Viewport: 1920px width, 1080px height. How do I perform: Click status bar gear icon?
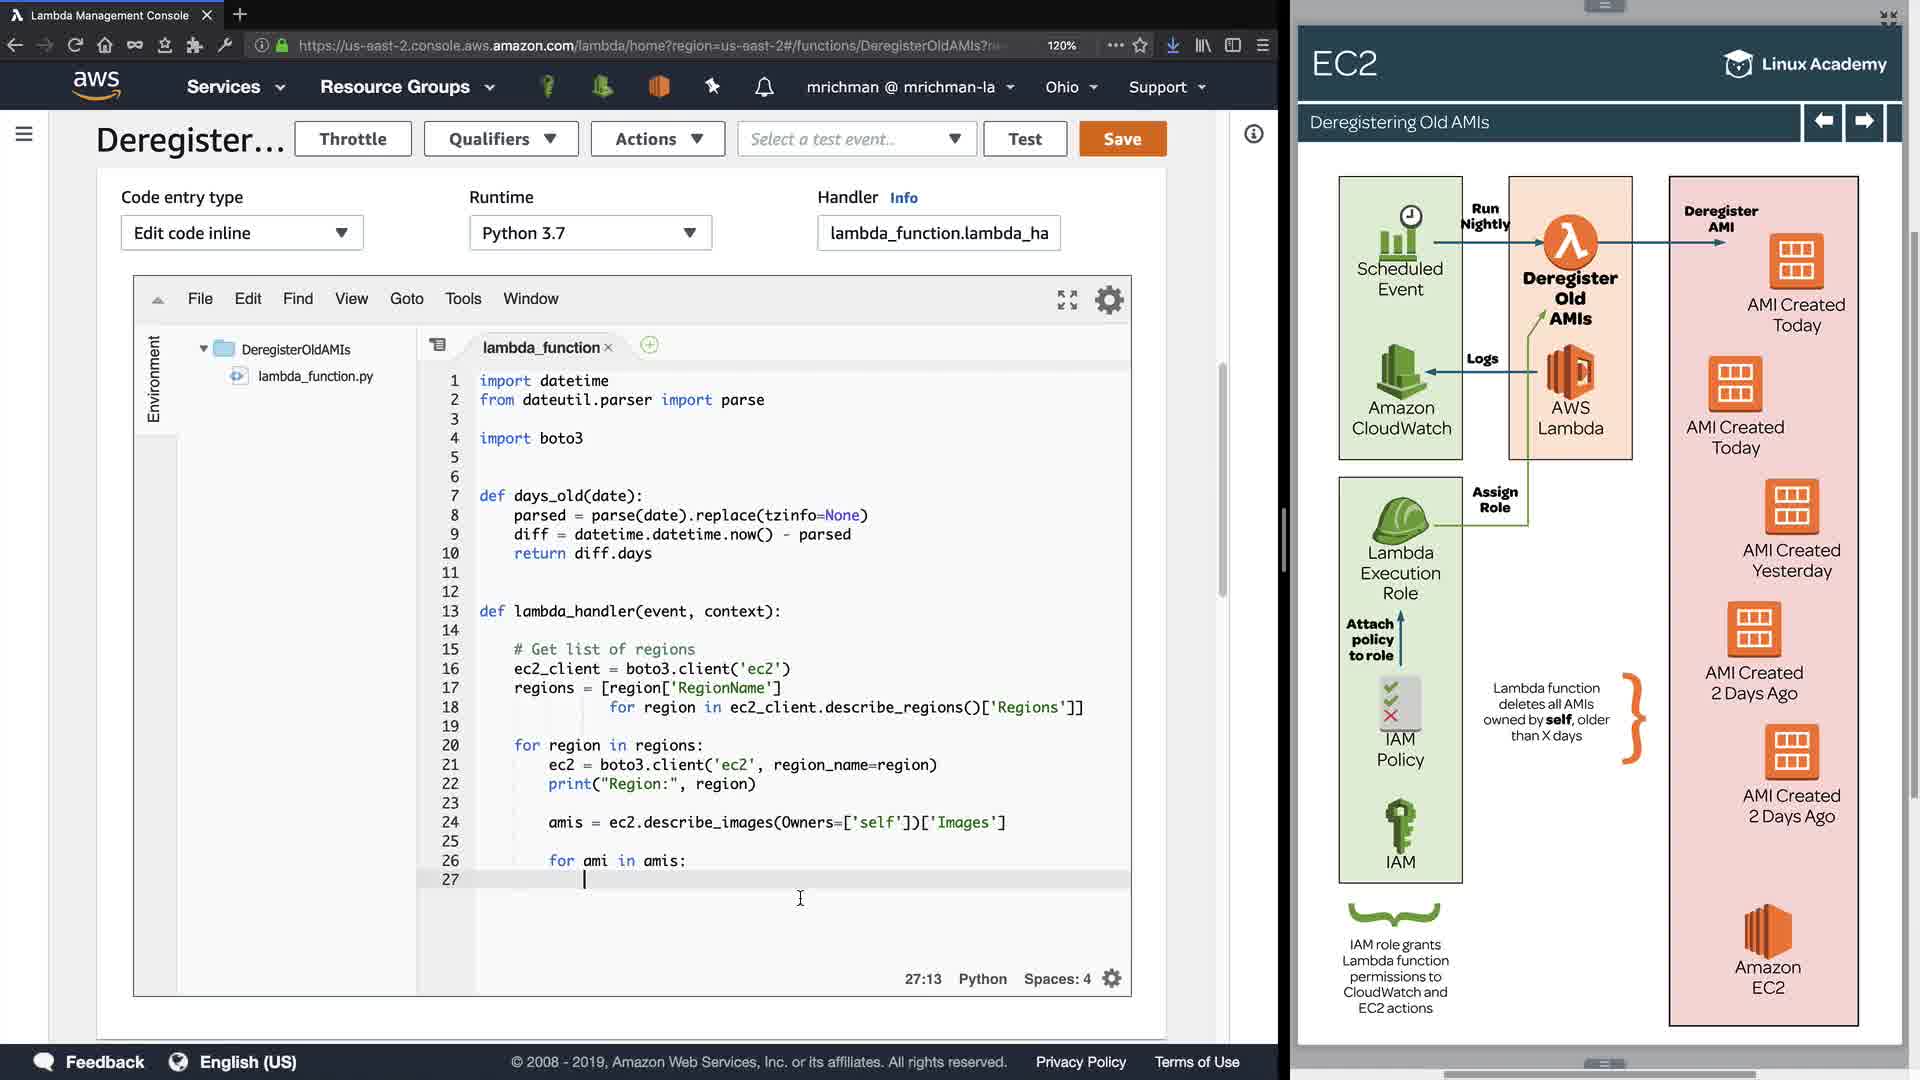[x=1111, y=979]
